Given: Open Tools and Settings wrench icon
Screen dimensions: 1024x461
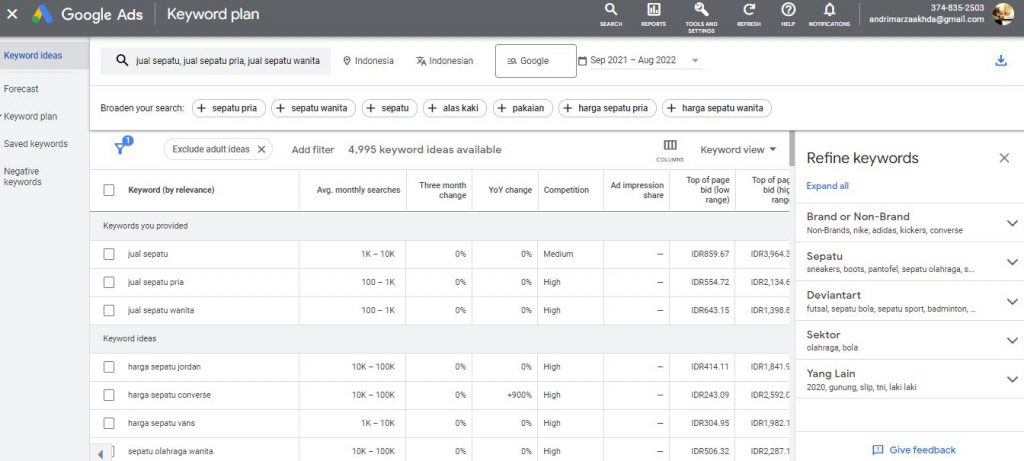Looking at the screenshot, I should (700, 10).
